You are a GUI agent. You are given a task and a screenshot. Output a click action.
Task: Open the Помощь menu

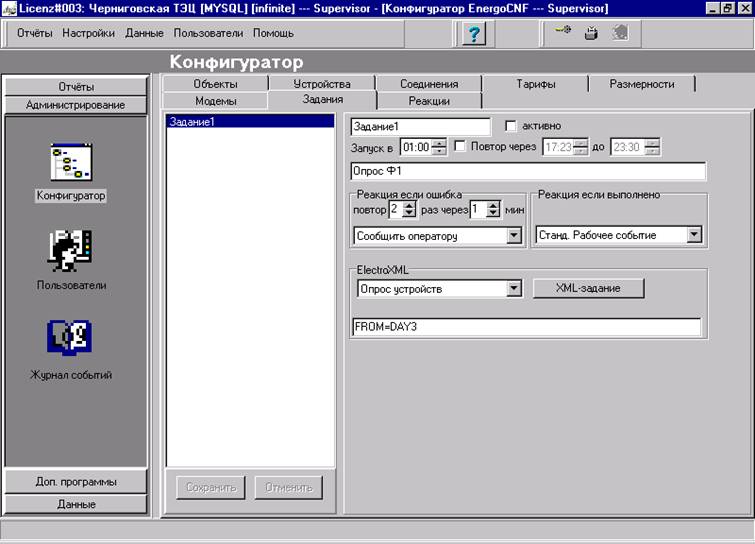point(273,33)
